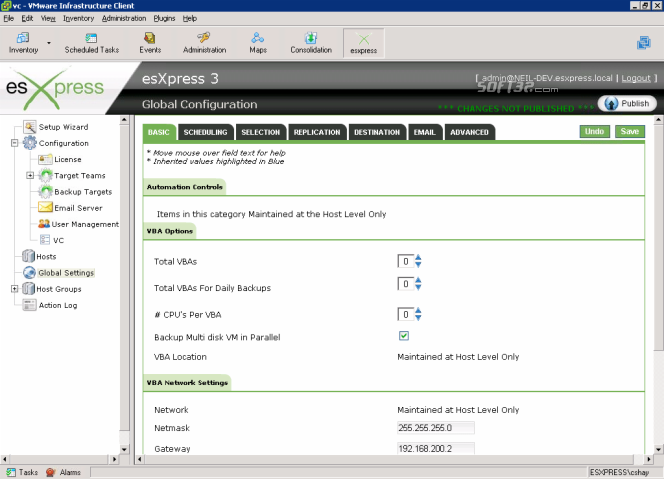664x479 pixels.
Task: Click the Gateway input field
Action: [x=436, y=448]
